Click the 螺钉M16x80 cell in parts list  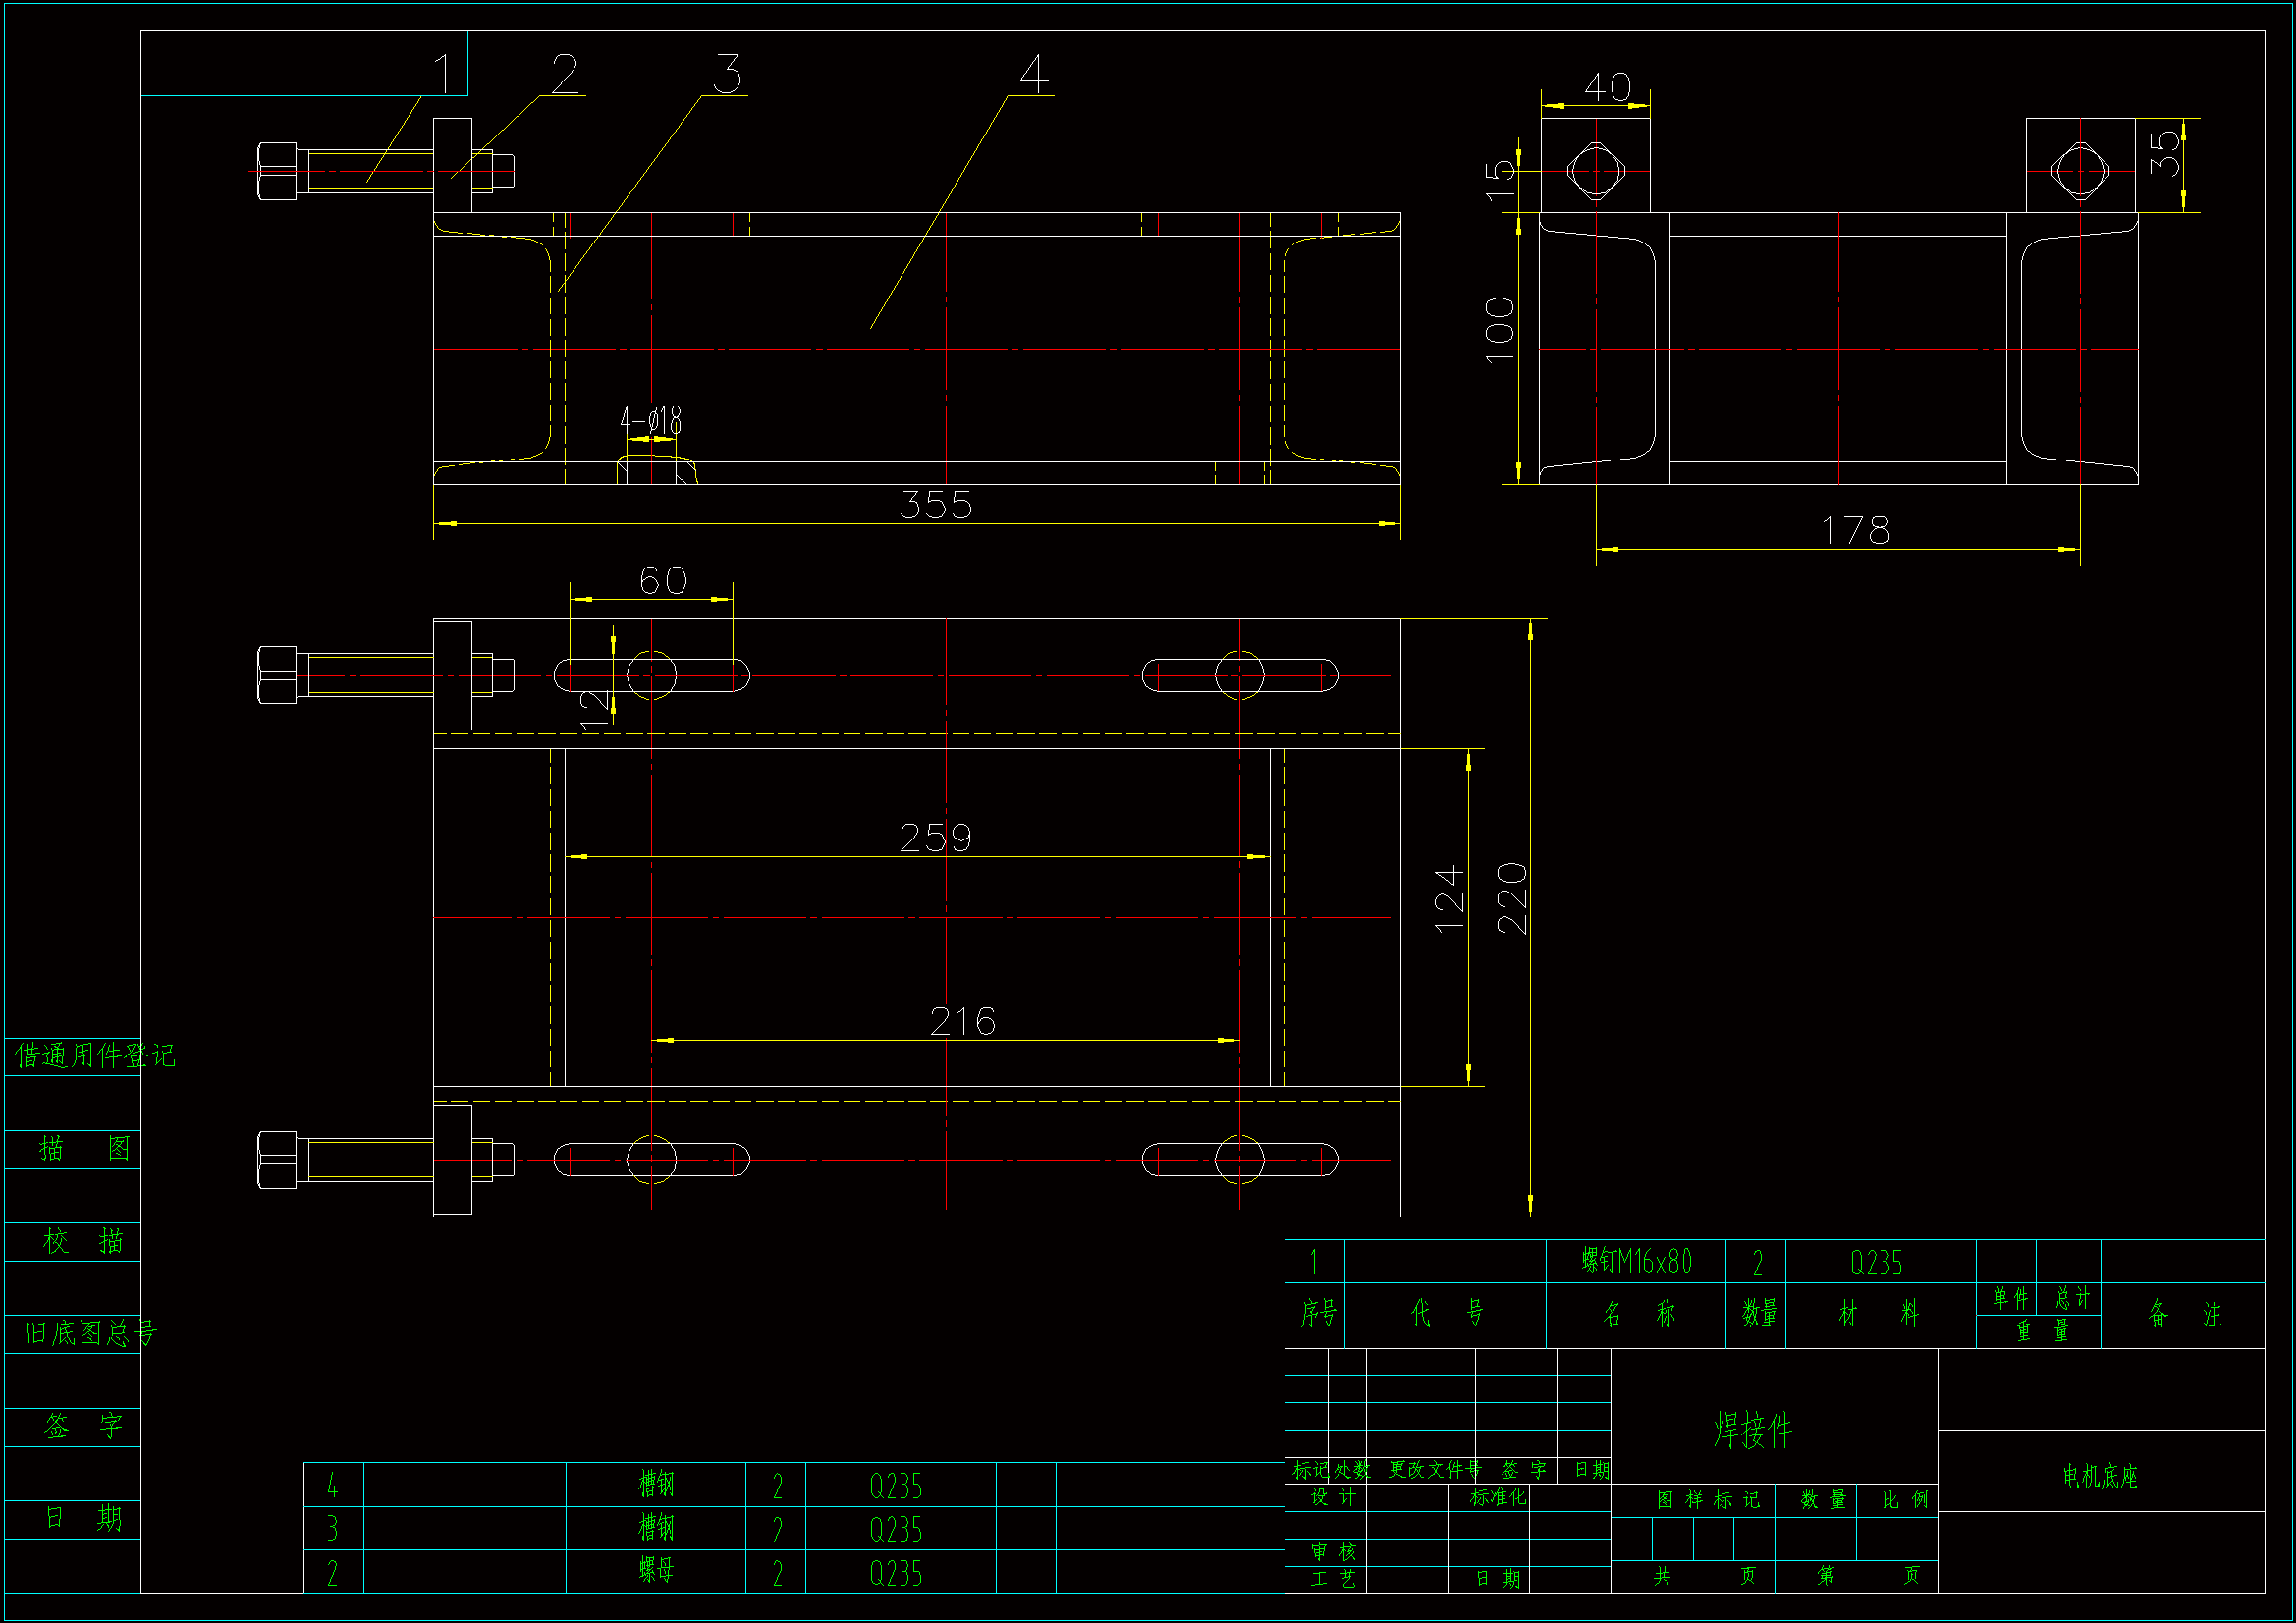1636,1263
